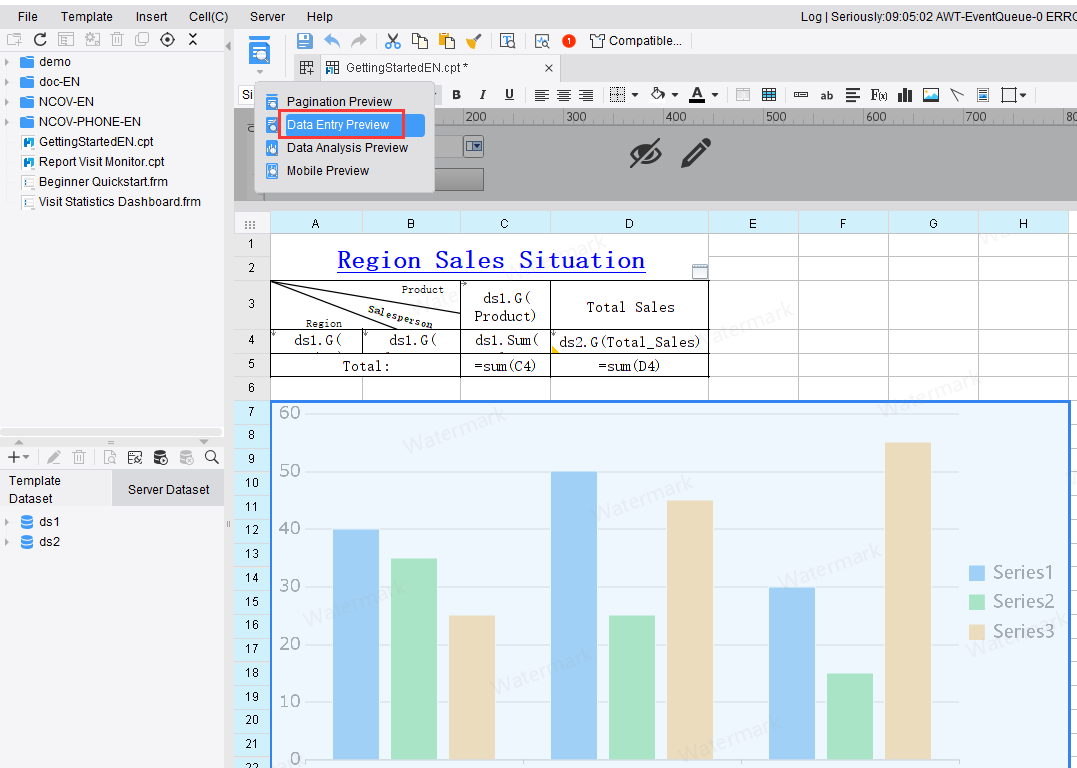The height and width of the screenshot is (768, 1077).
Task: Select the Region Sales Situation title cell
Action: pos(490,260)
